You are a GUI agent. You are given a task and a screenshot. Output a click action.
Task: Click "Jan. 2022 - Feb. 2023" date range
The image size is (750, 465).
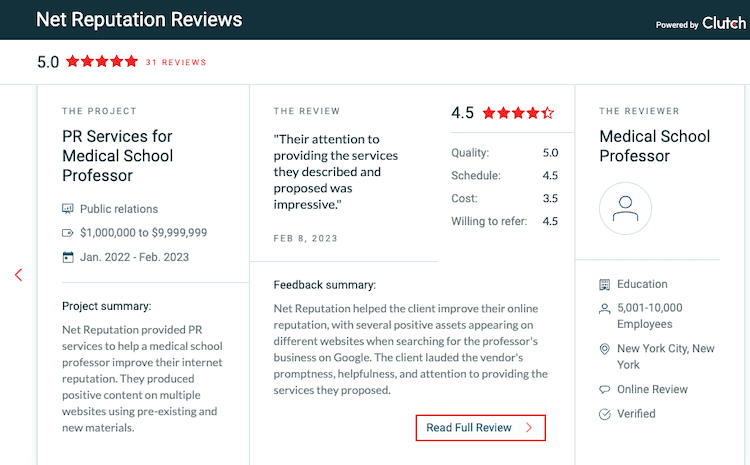point(134,257)
